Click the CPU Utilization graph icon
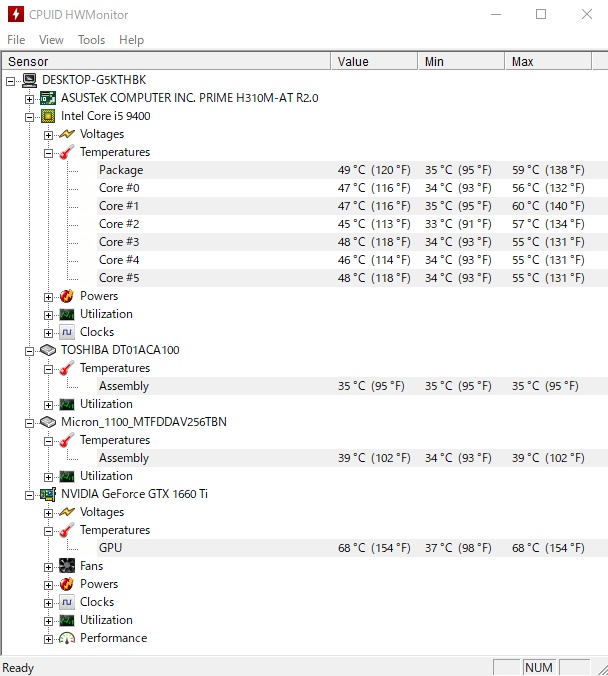Image resolution: width=608 pixels, height=676 pixels. 67,314
